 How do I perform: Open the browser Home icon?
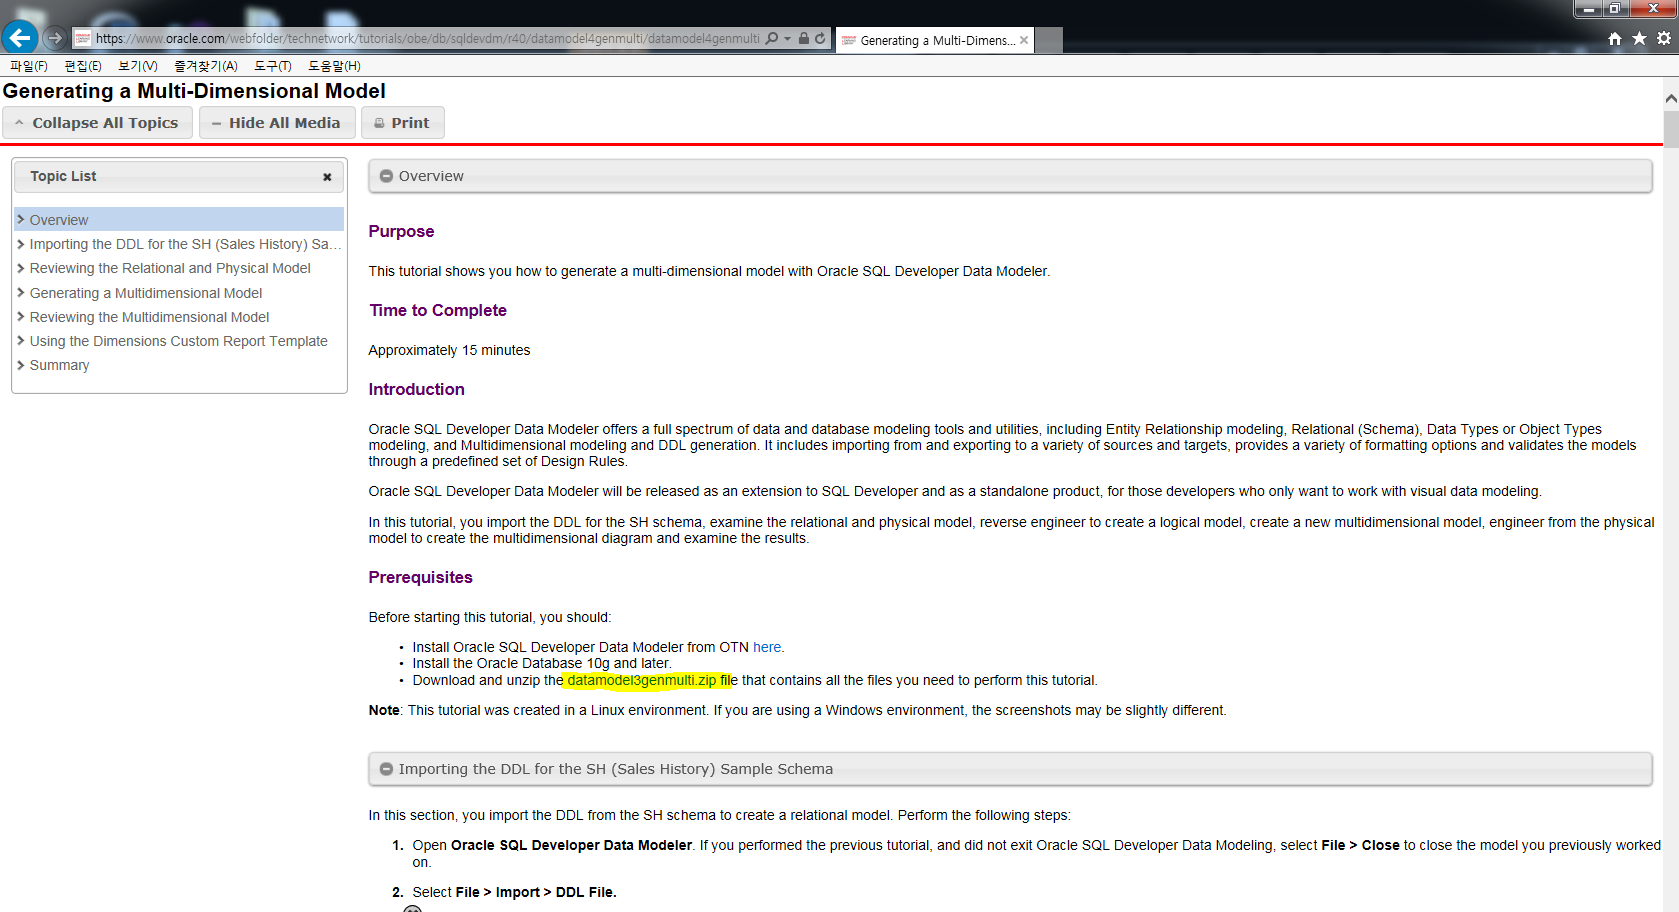coord(1614,38)
